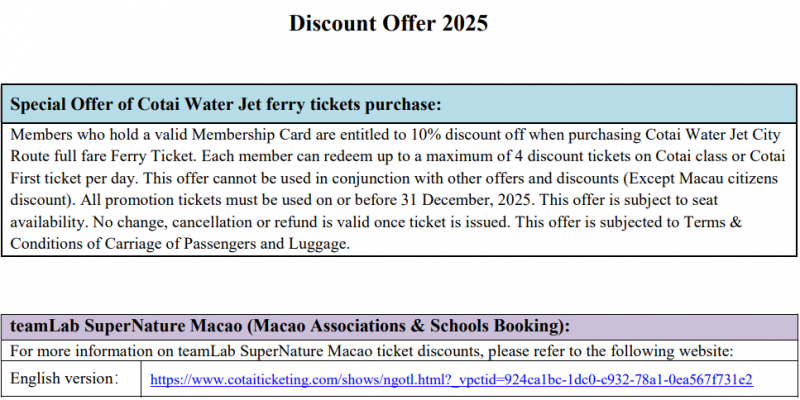Image resolution: width=800 pixels, height=400 pixels.
Task: Click the "Discount Offer 2025" title
Action: (389, 24)
